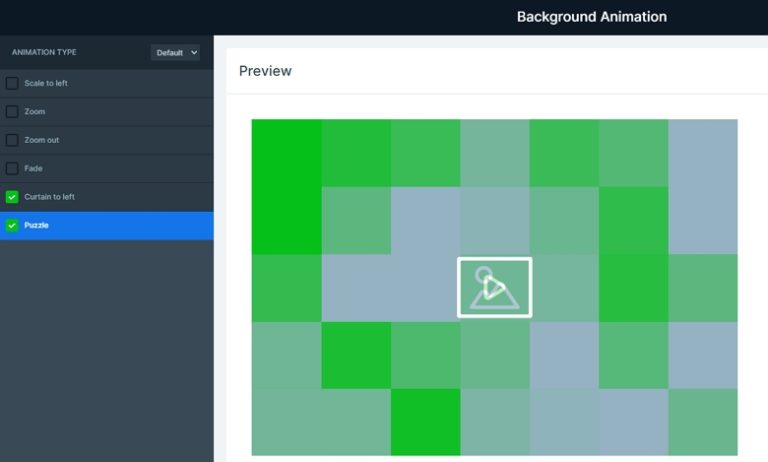
Task: Play the puzzle animation preview
Action: (x=494, y=287)
